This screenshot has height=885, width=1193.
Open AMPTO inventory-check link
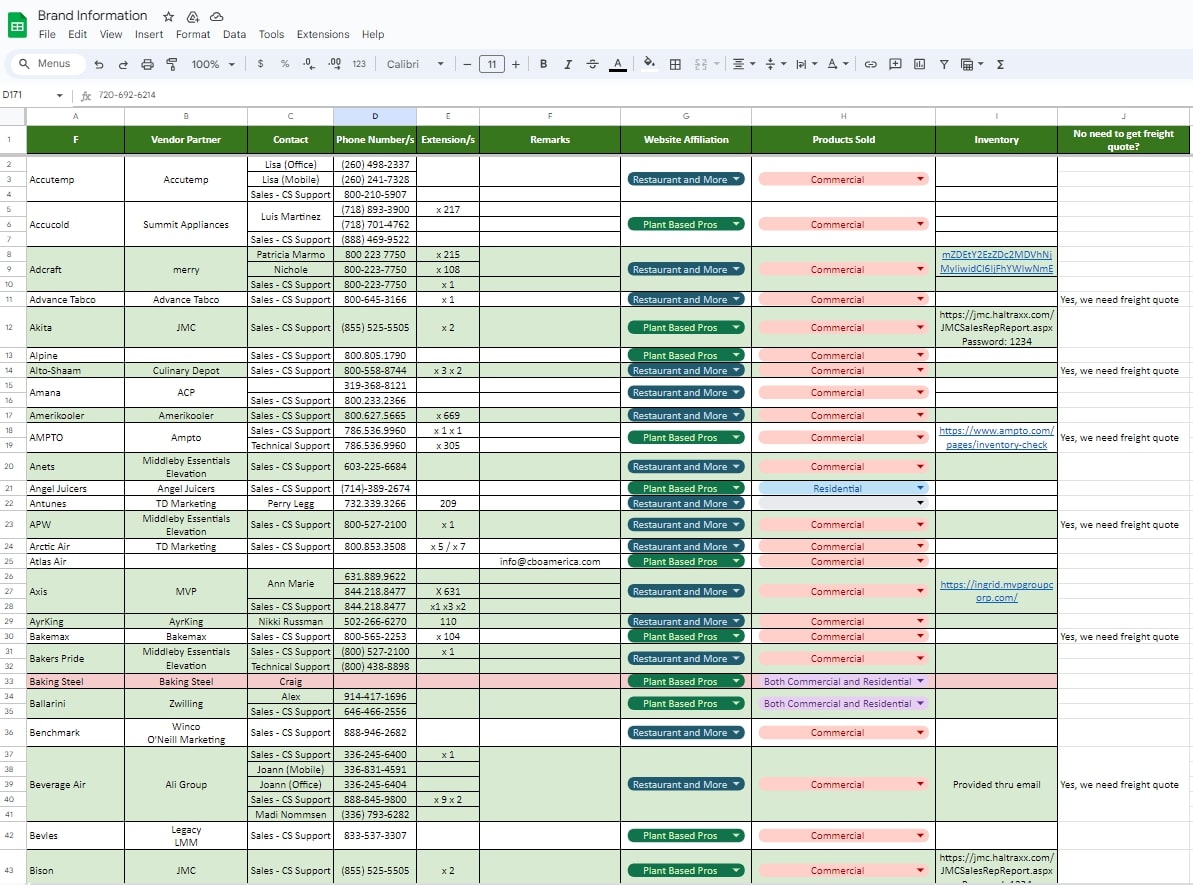(996, 438)
